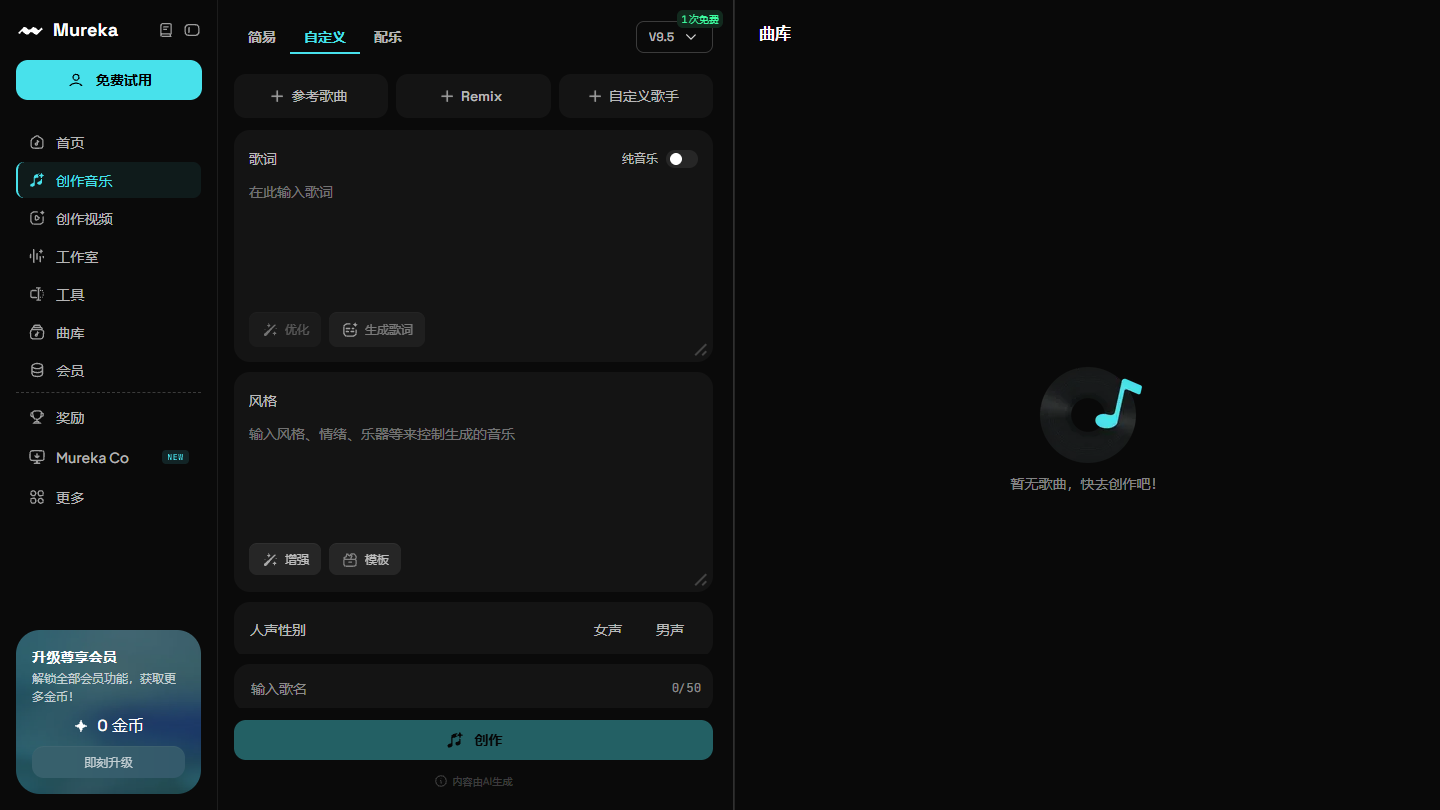Open 创作视频 video creation

(x=108, y=219)
